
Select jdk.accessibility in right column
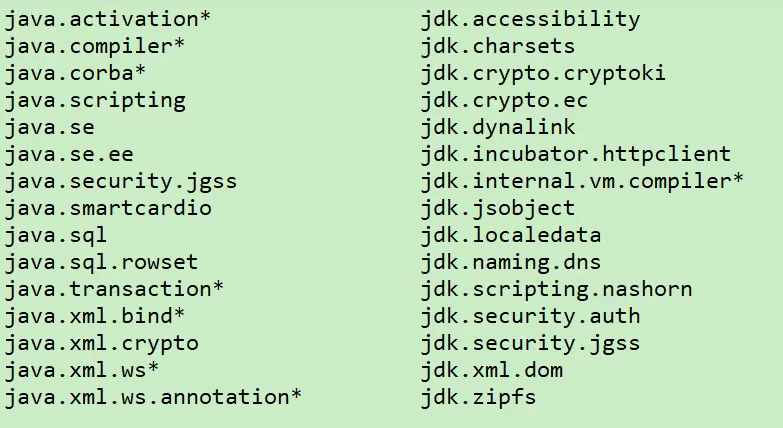tap(530, 19)
